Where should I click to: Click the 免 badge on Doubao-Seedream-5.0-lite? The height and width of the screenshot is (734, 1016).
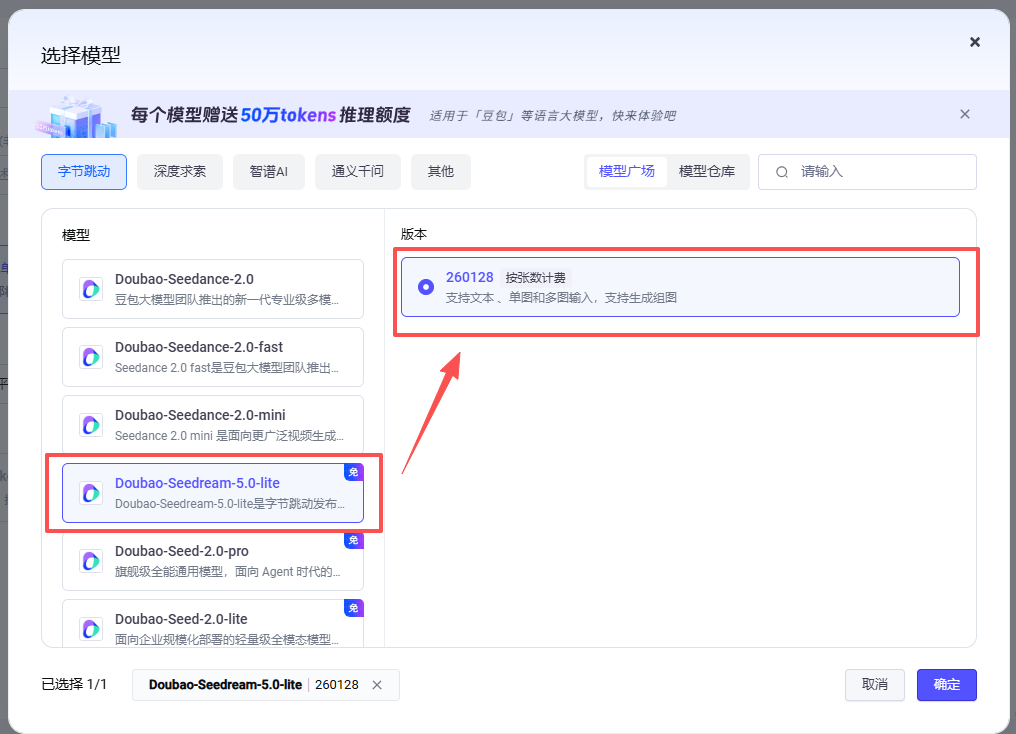point(353,472)
